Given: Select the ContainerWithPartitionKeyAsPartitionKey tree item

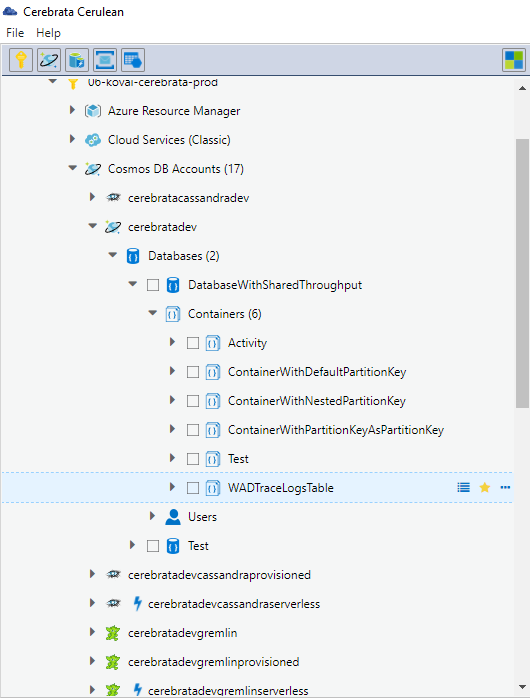Looking at the screenshot, I should (336, 430).
